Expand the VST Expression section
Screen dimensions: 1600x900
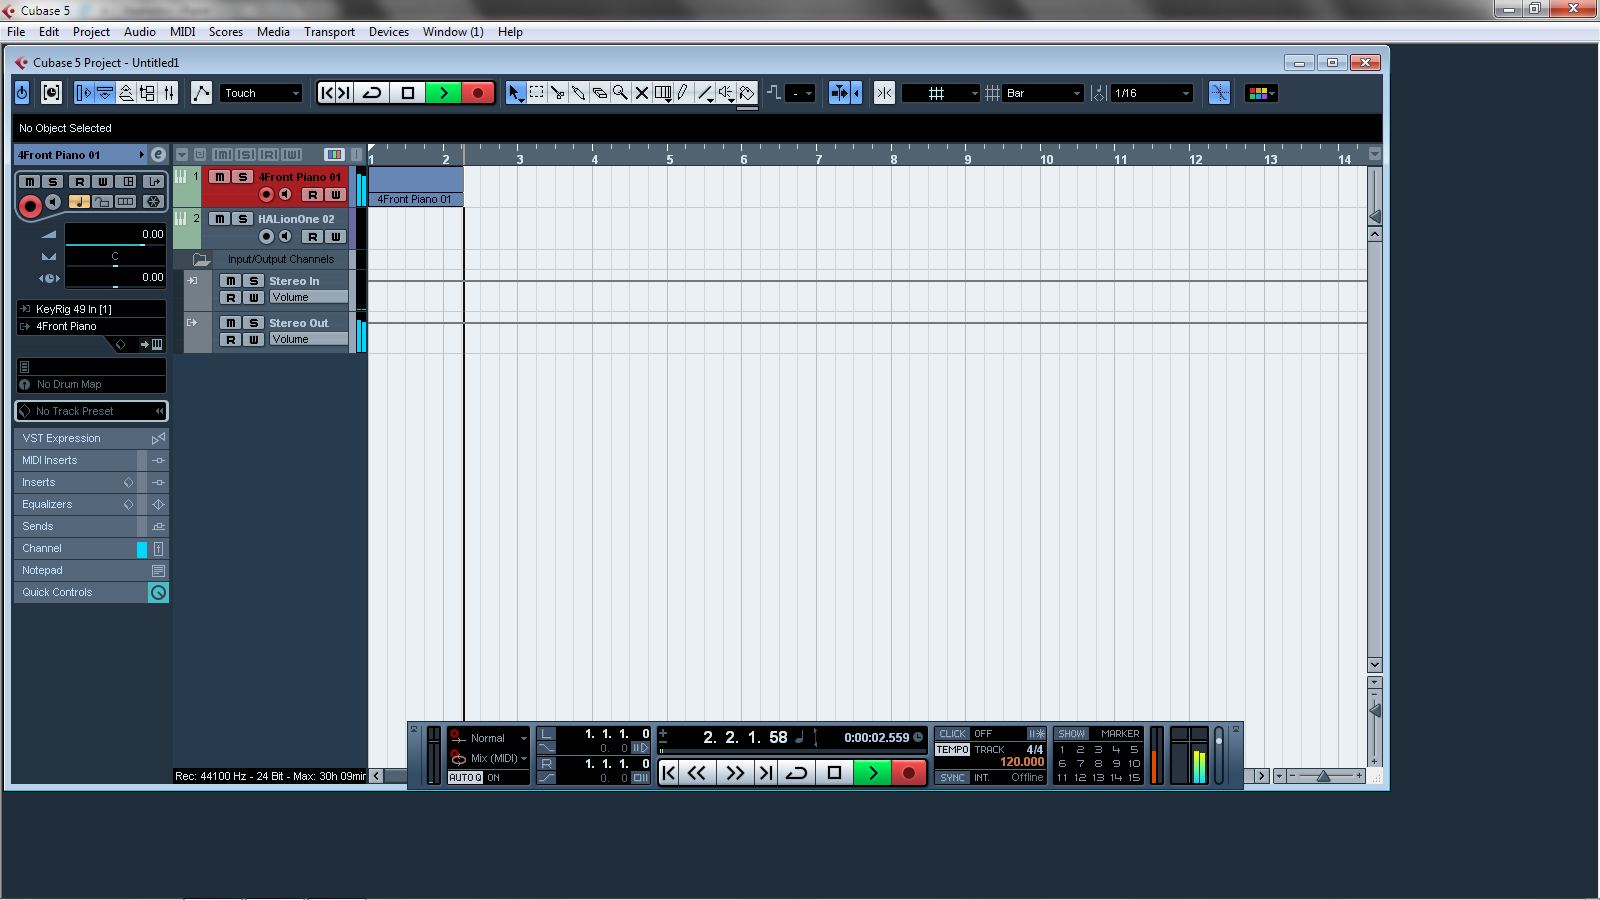(x=91, y=438)
